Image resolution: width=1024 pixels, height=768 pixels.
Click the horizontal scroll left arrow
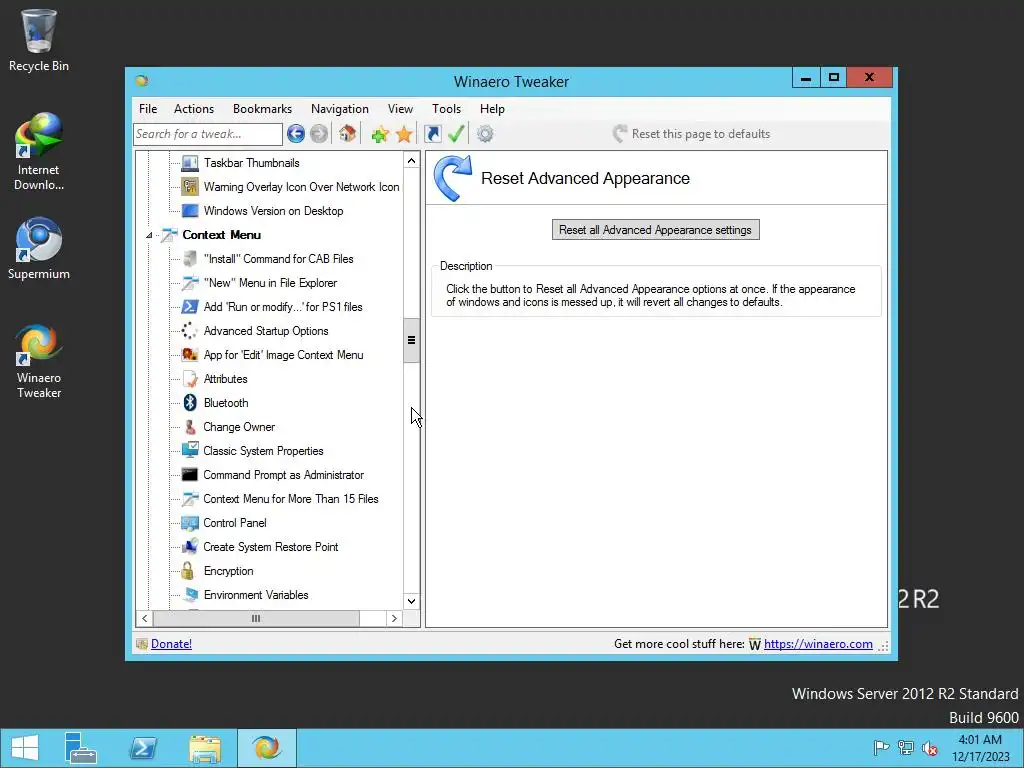tap(144, 618)
